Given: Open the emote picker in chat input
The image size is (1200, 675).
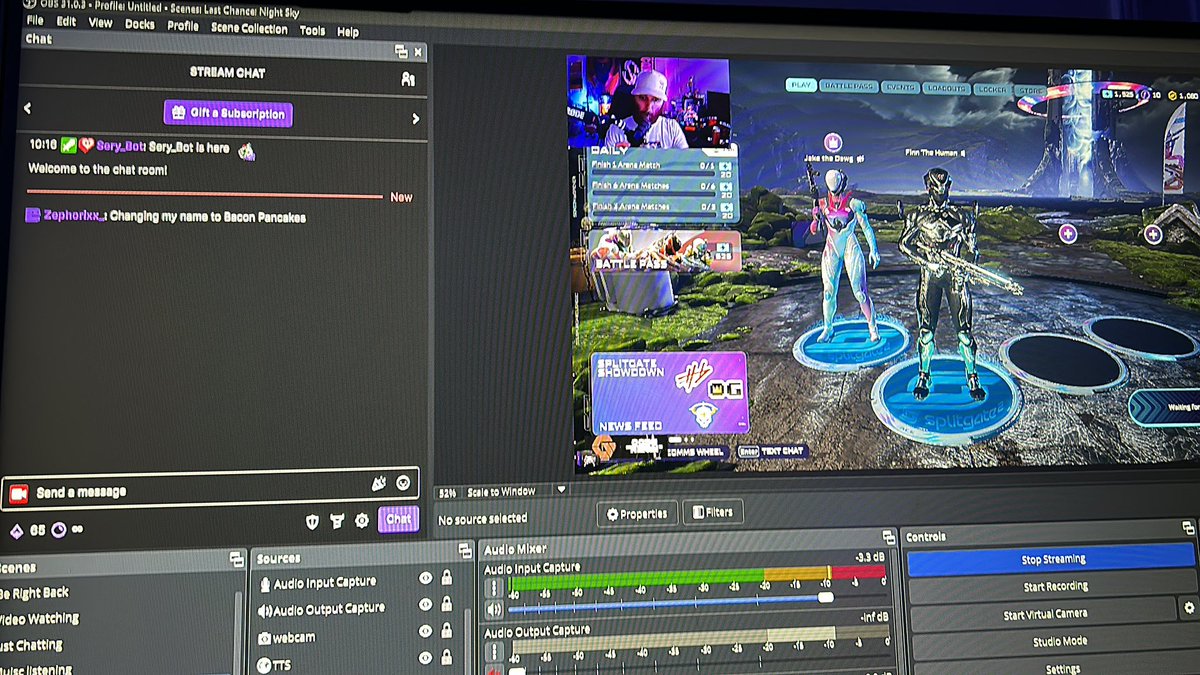Looking at the screenshot, I should (x=403, y=483).
